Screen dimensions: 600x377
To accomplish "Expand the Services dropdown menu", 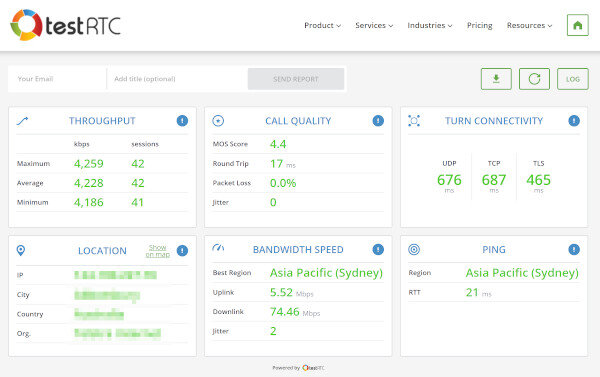I will (374, 26).
